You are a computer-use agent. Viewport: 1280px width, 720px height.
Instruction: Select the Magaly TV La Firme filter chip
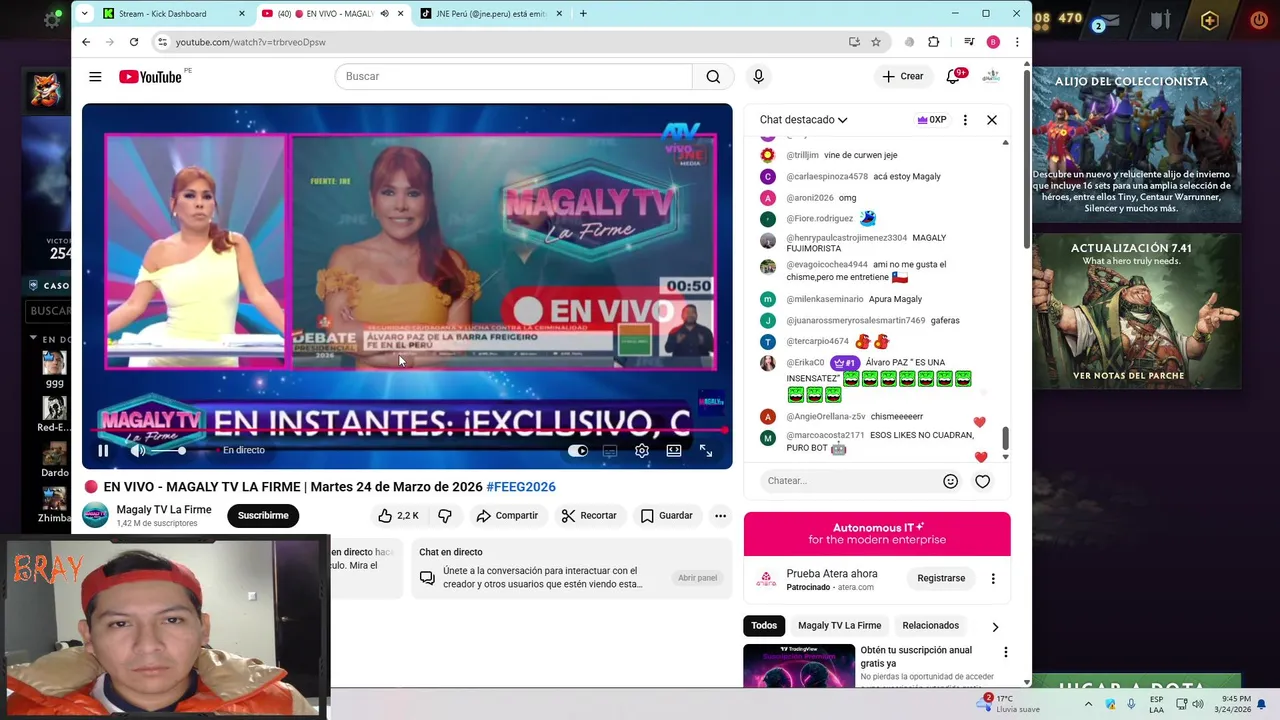839,626
